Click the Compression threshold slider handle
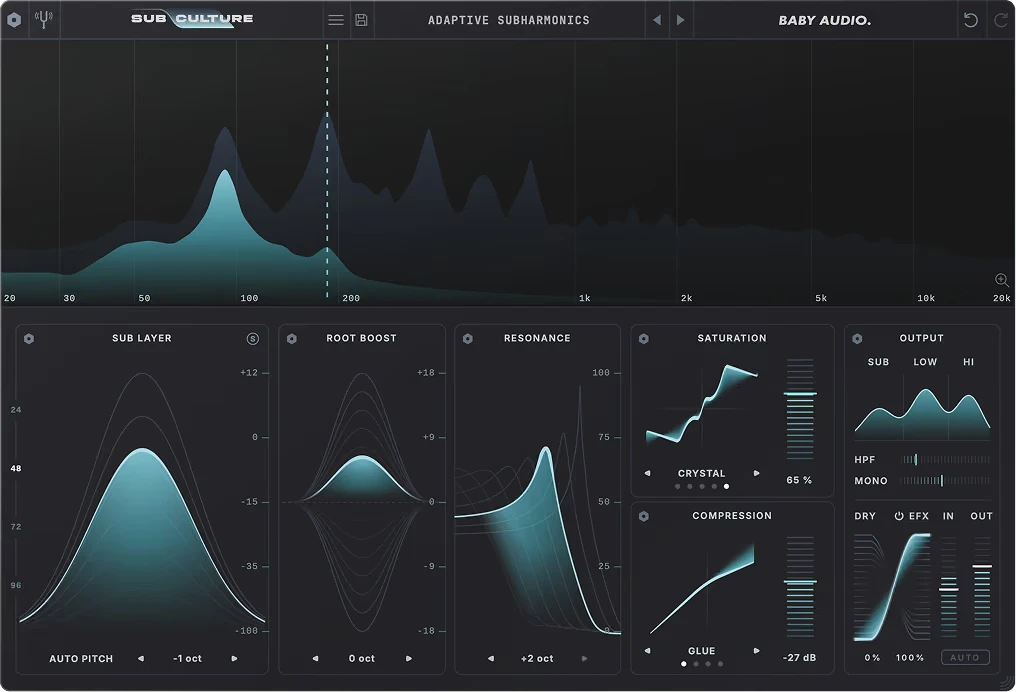 pyautogui.click(x=800, y=582)
